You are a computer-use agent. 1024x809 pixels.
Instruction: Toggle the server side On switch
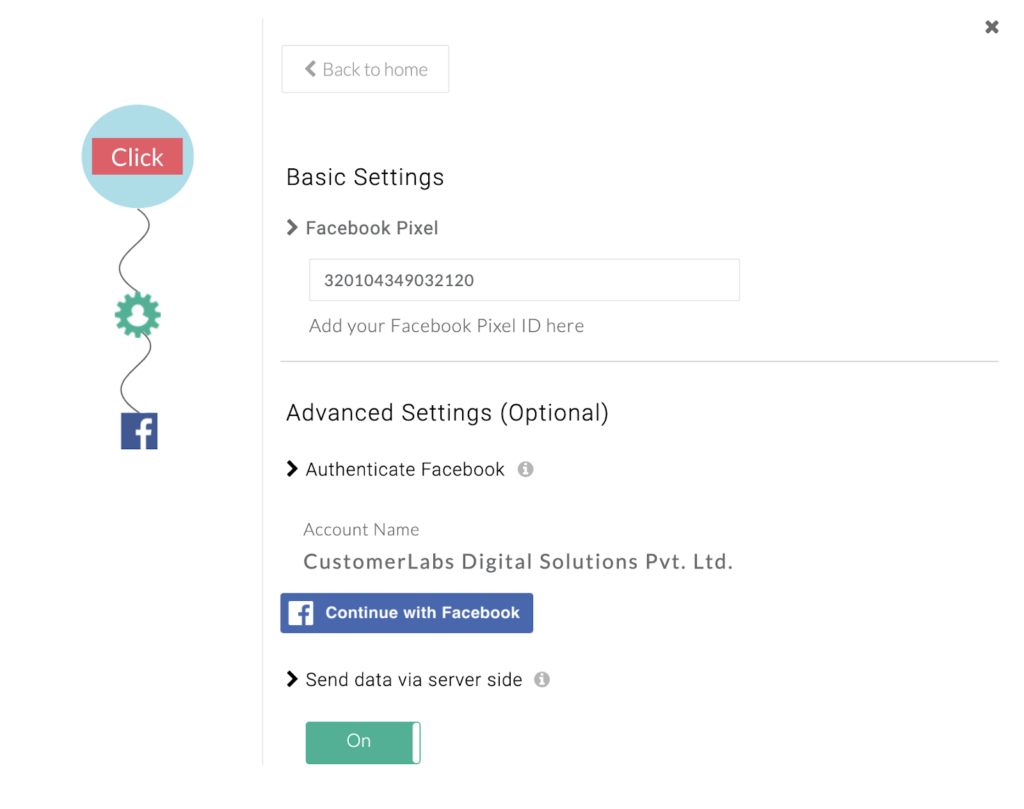point(363,742)
